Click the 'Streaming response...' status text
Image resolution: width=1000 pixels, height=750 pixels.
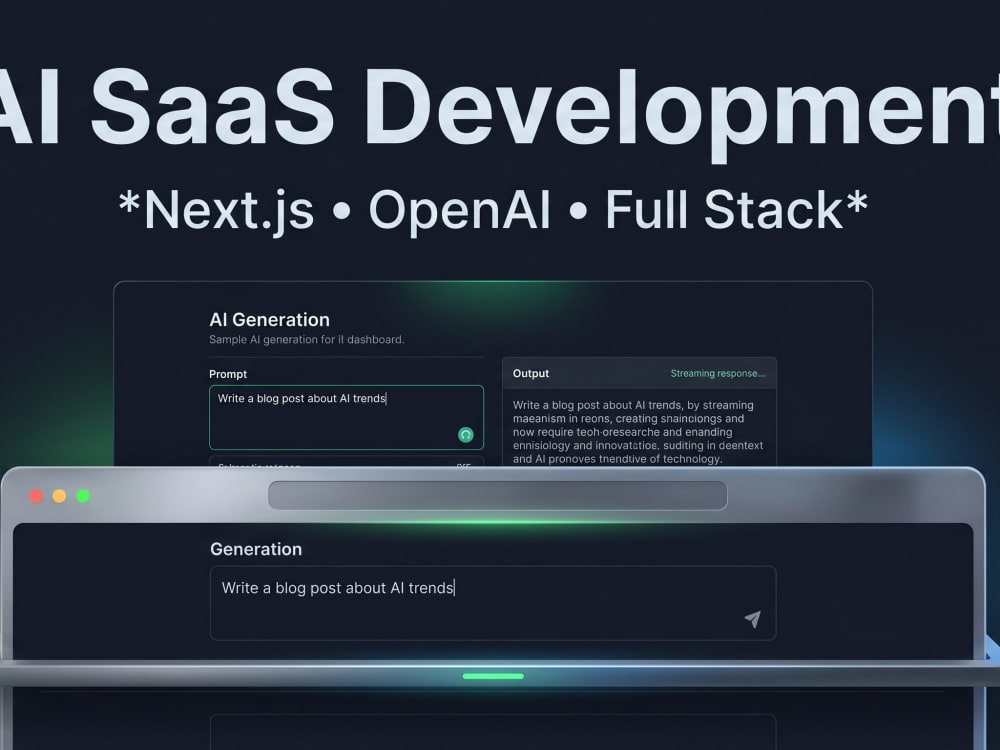717,374
